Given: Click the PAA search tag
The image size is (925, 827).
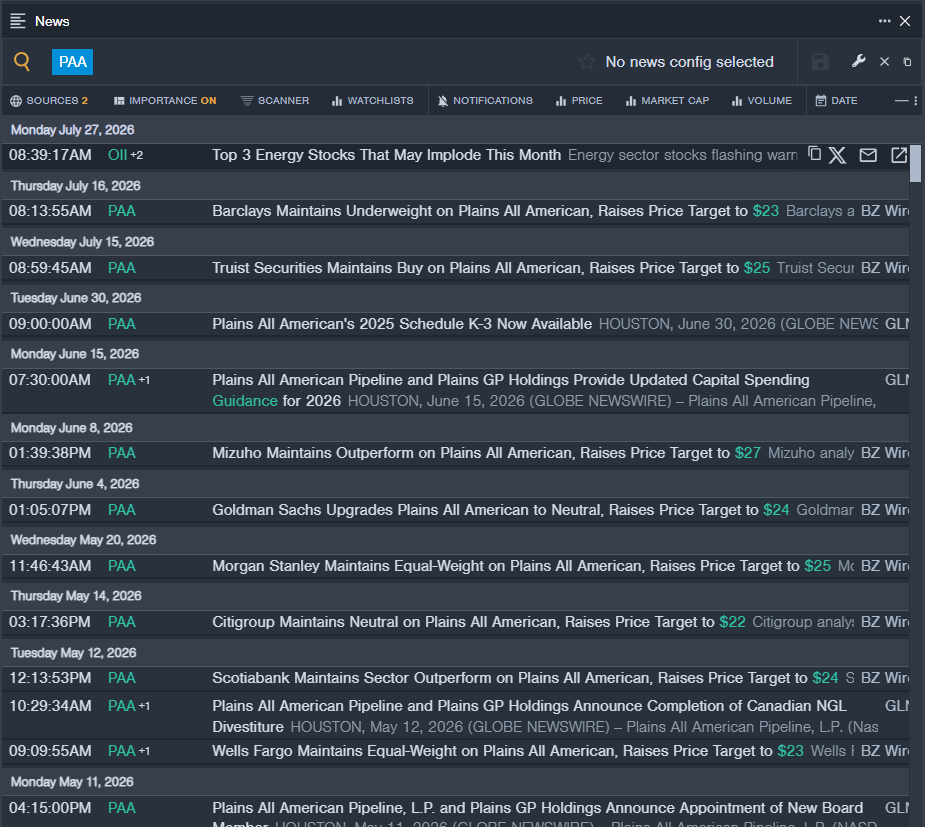Looking at the screenshot, I should pyautogui.click(x=73, y=62).
